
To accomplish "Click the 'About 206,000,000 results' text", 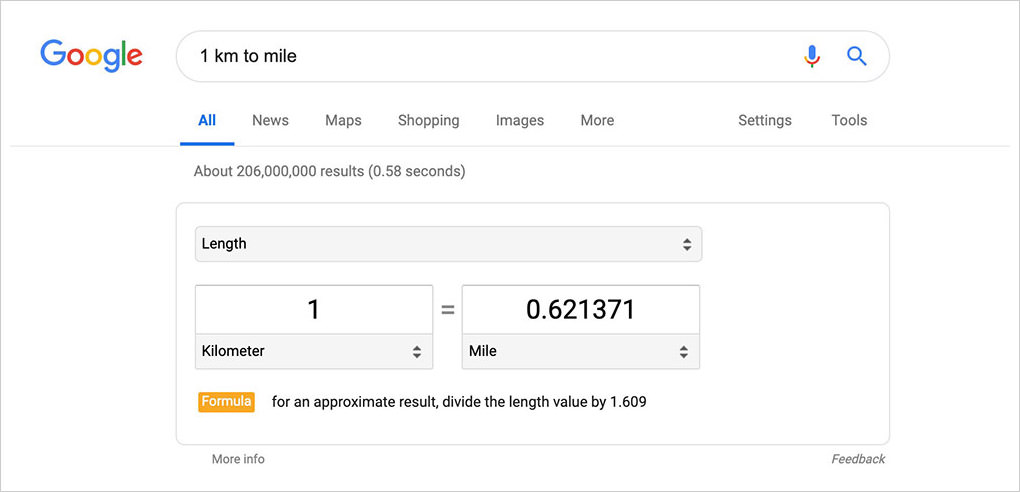I will [278, 172].
